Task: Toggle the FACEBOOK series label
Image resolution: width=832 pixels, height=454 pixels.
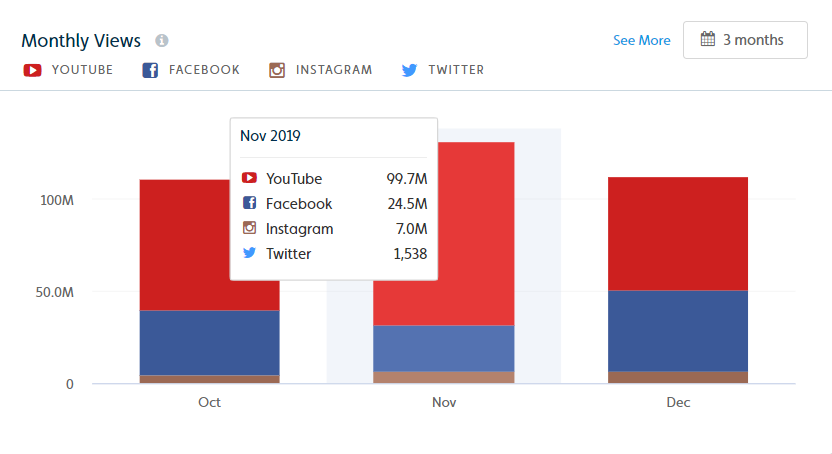Action: 204,70
